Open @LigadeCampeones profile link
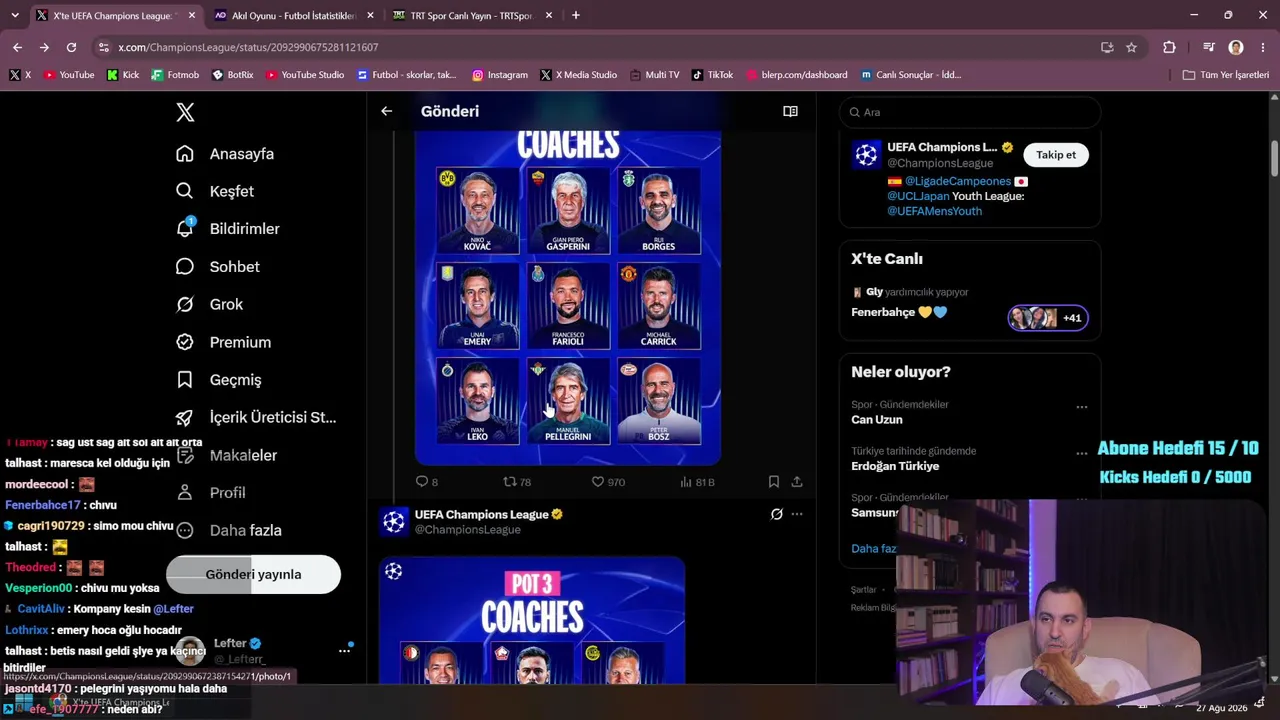 pyautogui.click(x=958, y=181)
